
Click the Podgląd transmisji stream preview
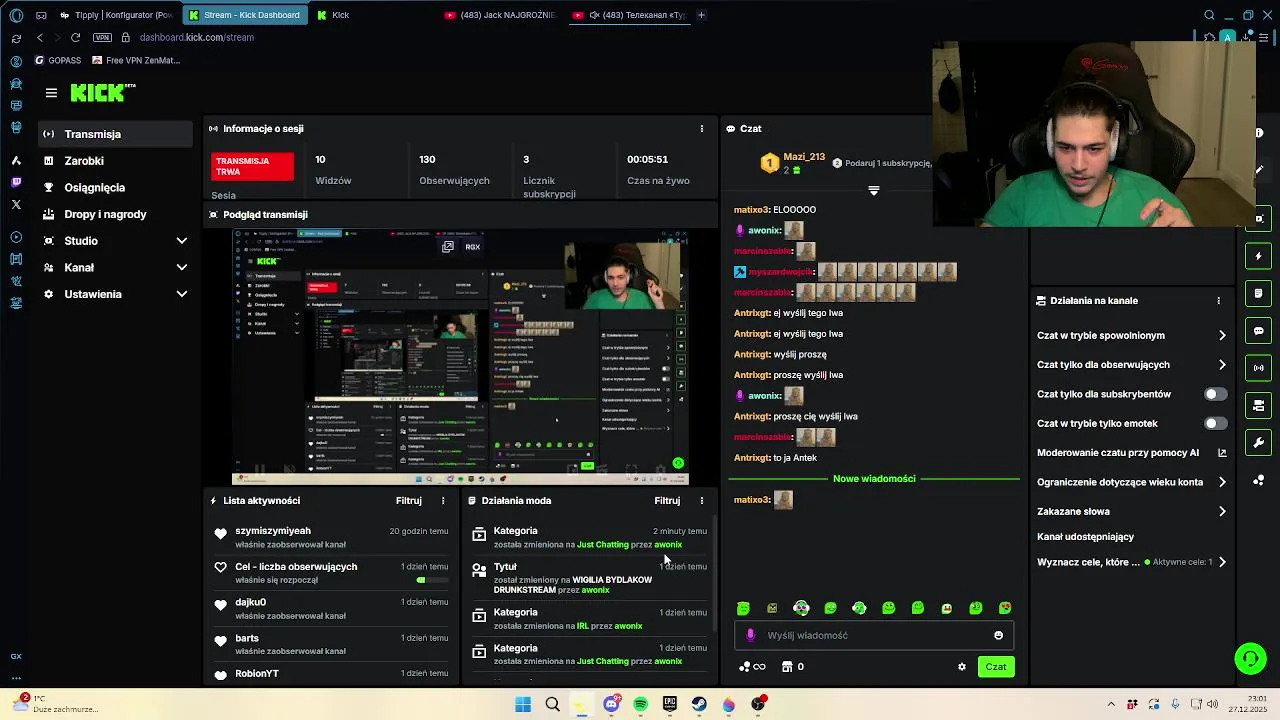pos(460,357)
